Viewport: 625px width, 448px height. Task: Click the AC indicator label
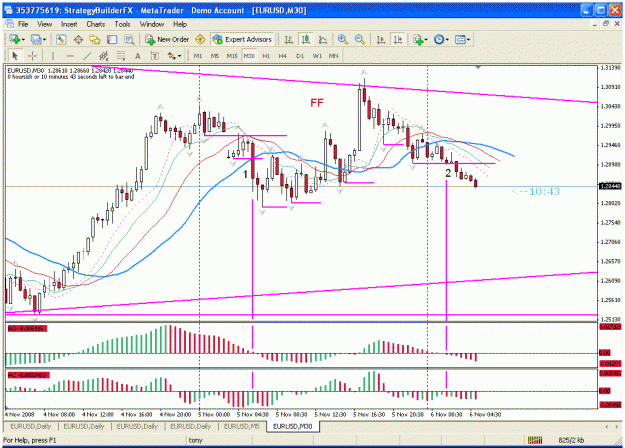28,375
